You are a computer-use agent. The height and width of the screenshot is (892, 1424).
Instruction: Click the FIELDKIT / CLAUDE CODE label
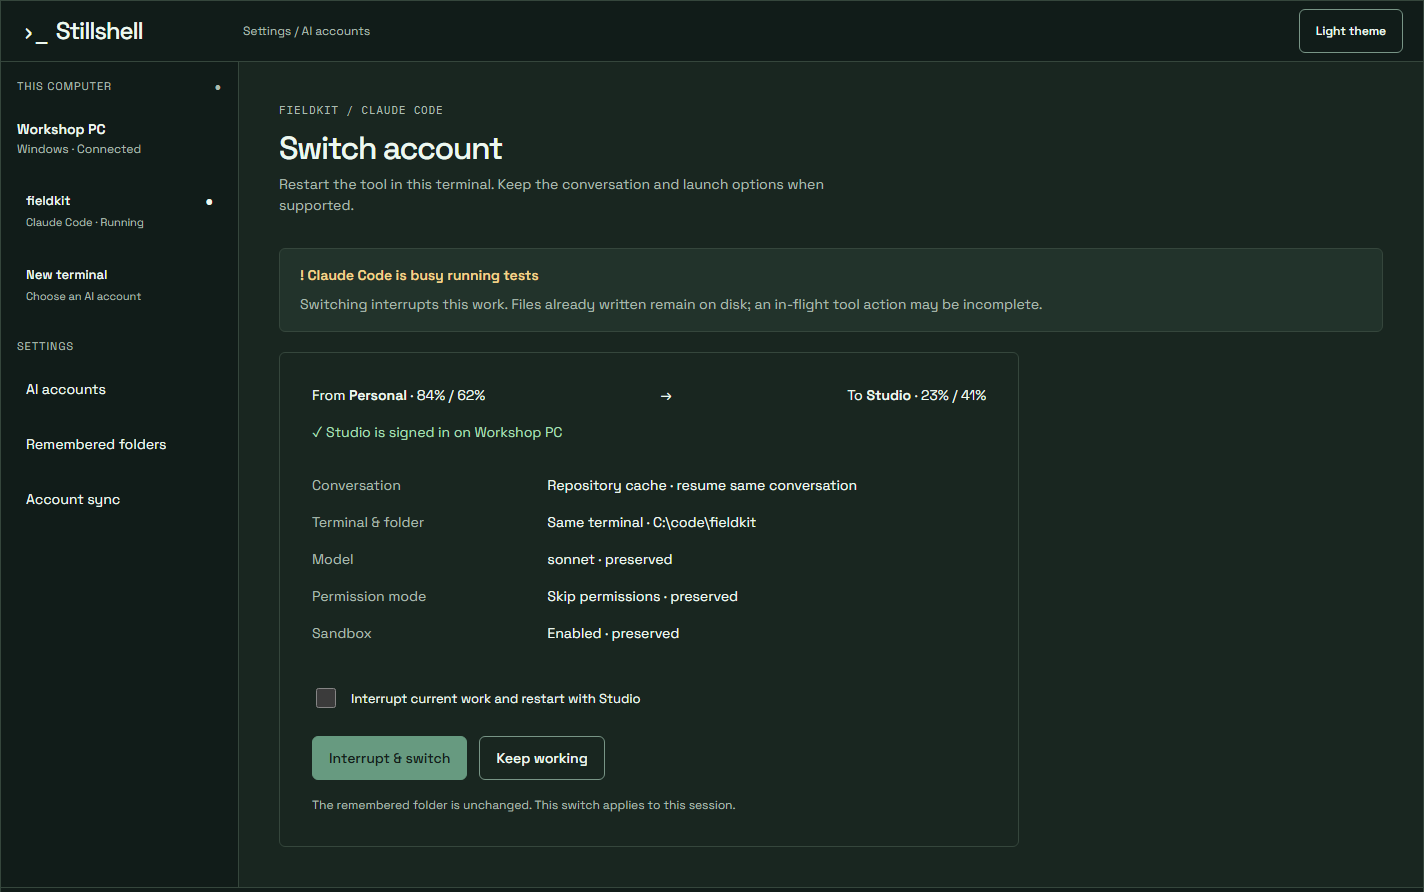click(x=361, y=110)
